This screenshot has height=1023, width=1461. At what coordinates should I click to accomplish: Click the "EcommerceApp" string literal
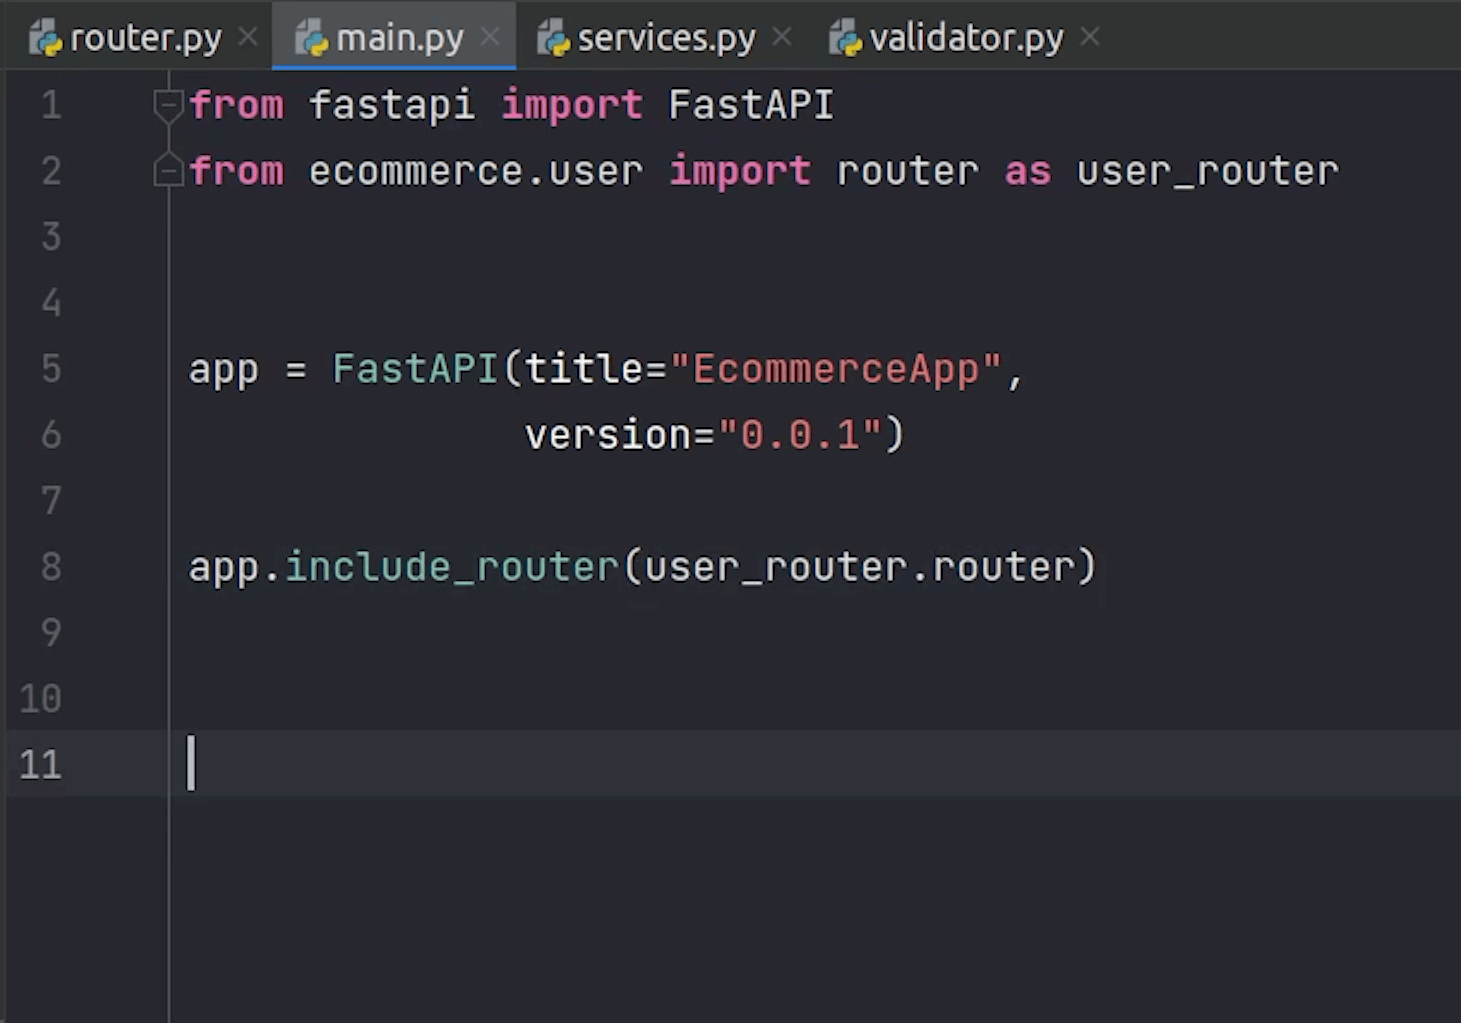click(836, 369)
